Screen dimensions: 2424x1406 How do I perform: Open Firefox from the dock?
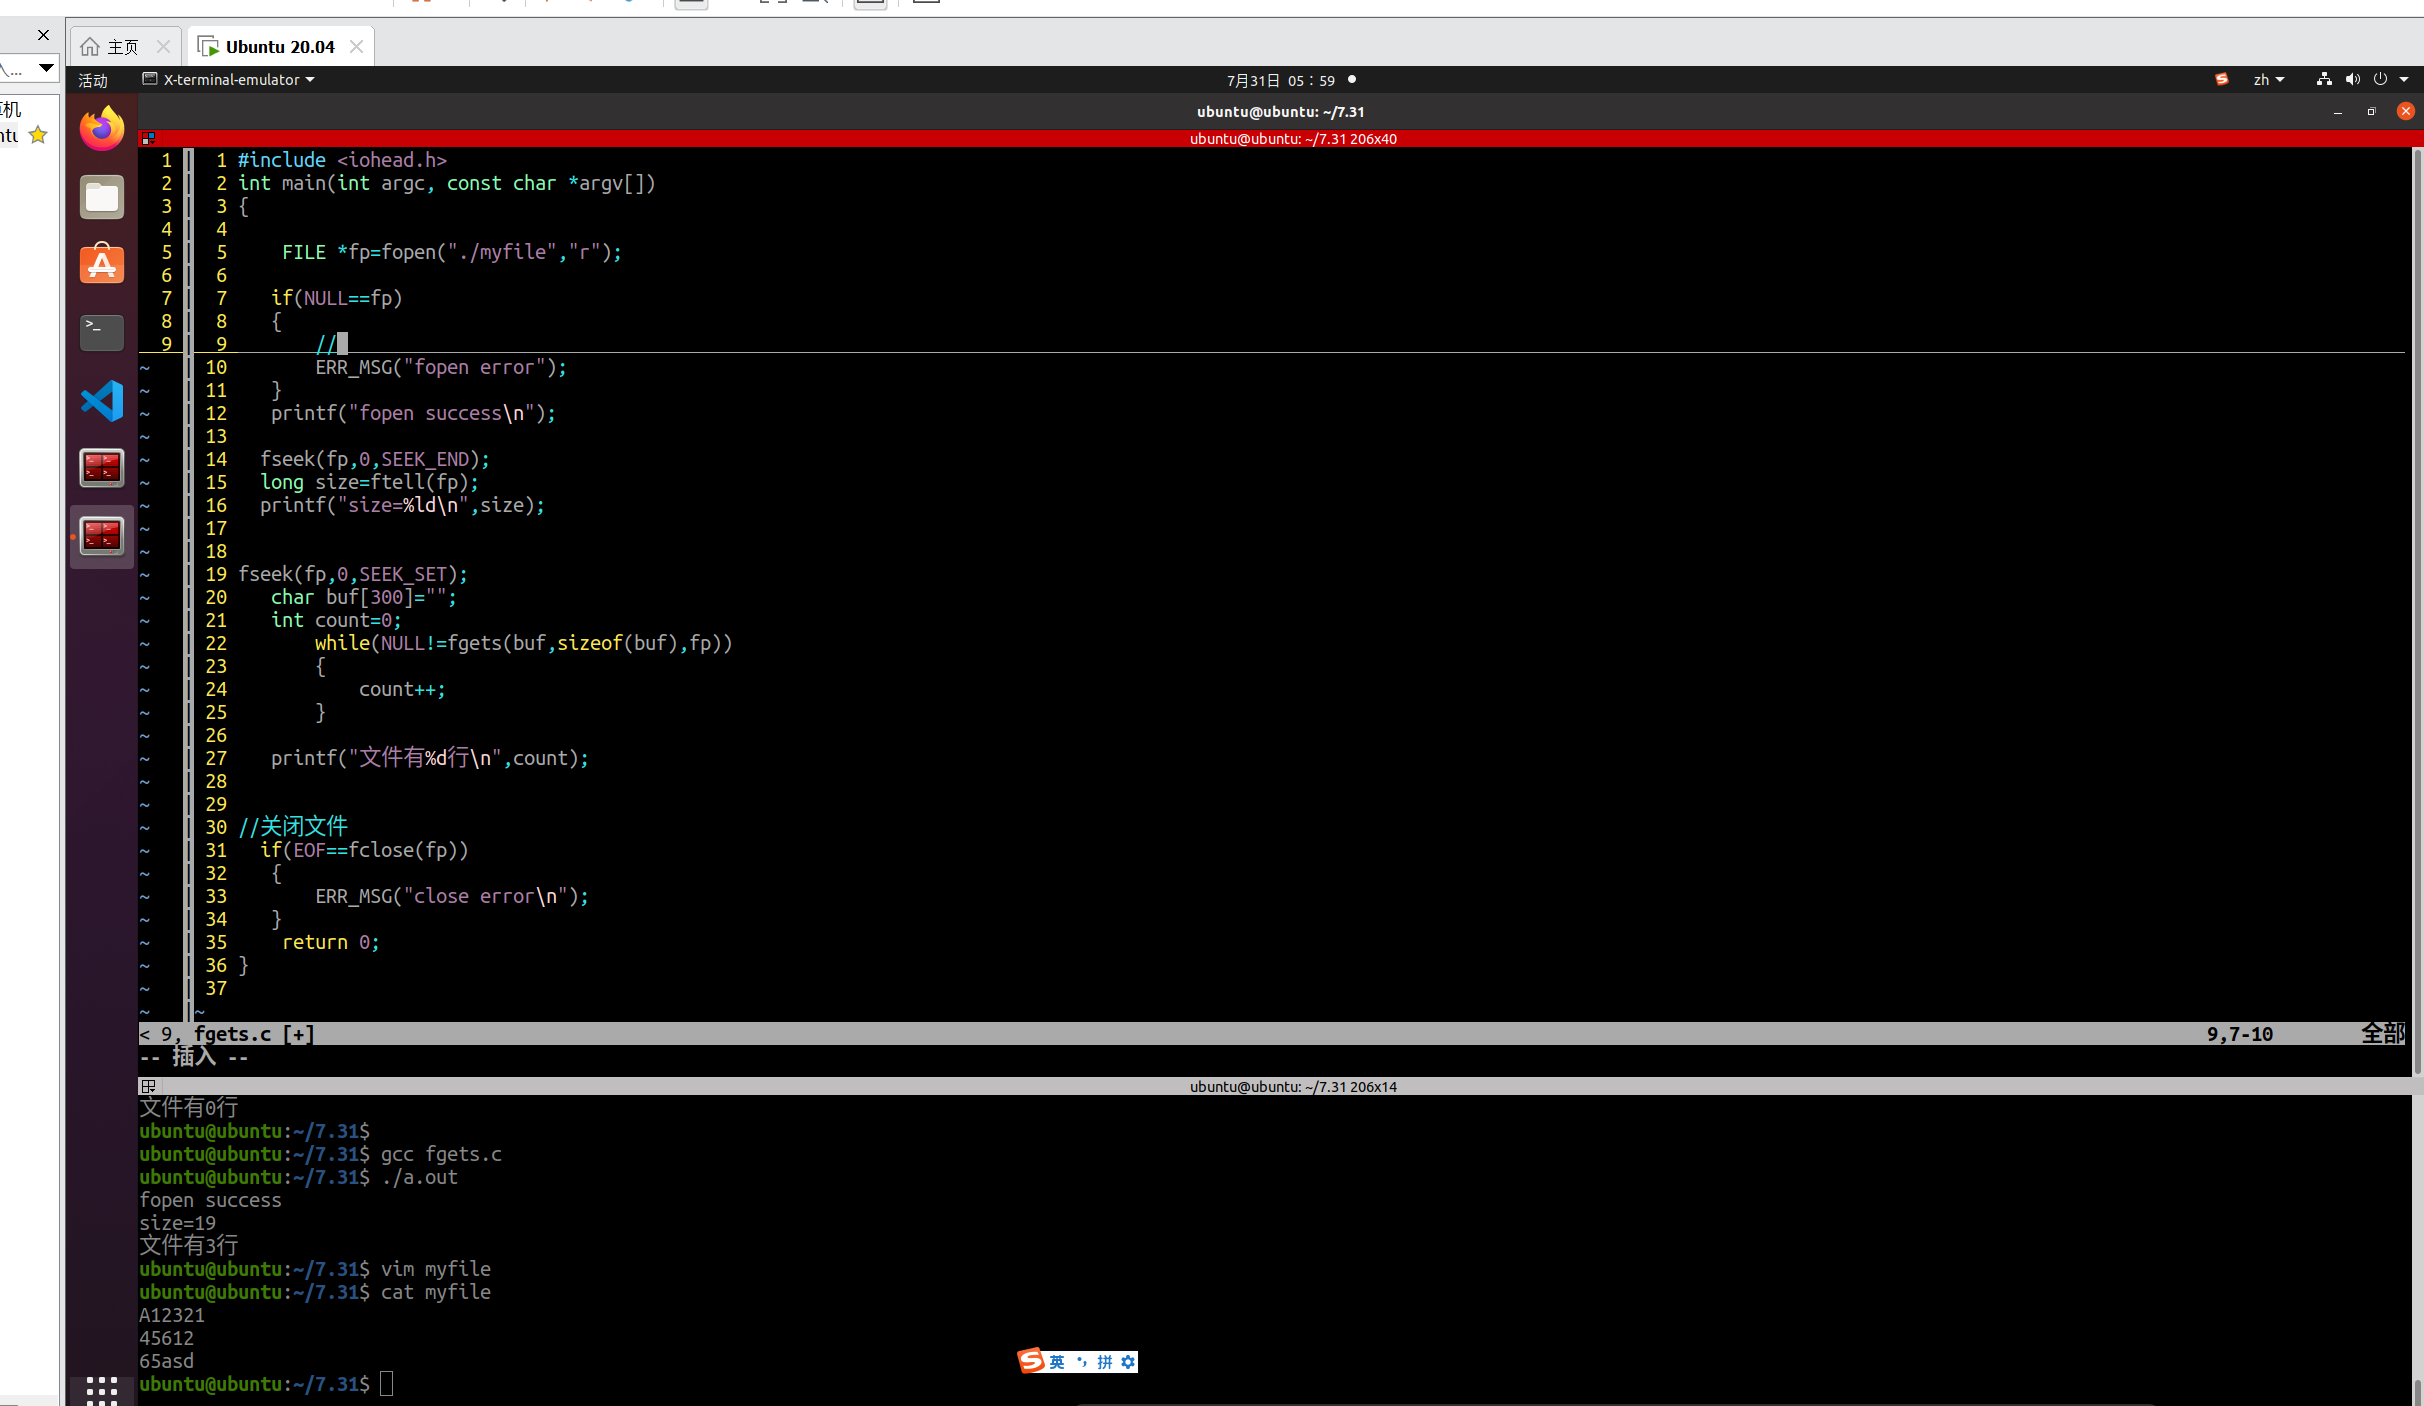tap(102, 129)
